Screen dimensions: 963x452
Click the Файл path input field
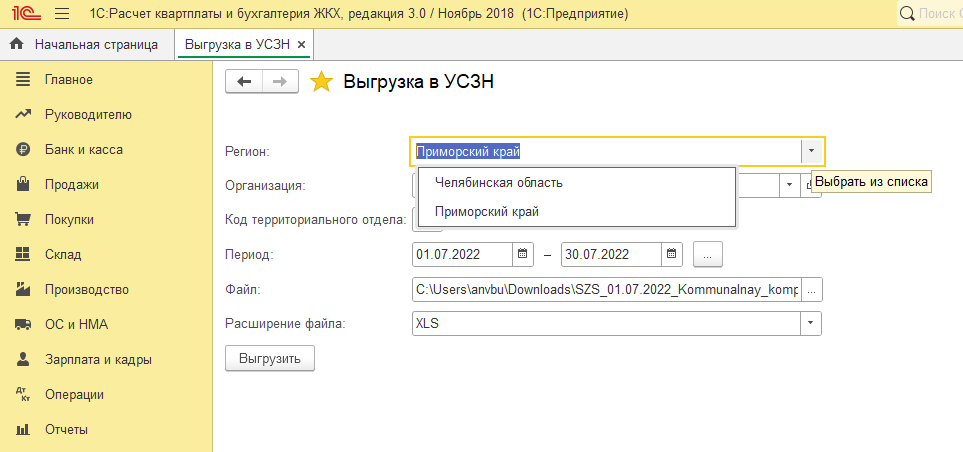pos(607,290)
